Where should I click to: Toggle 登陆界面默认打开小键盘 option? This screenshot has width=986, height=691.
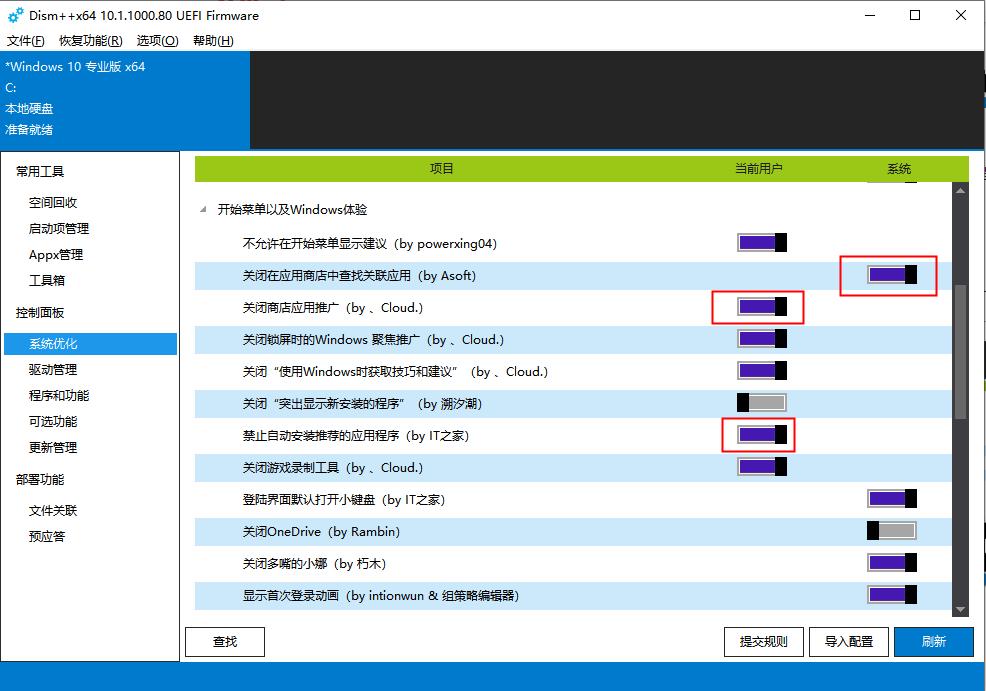891,498
